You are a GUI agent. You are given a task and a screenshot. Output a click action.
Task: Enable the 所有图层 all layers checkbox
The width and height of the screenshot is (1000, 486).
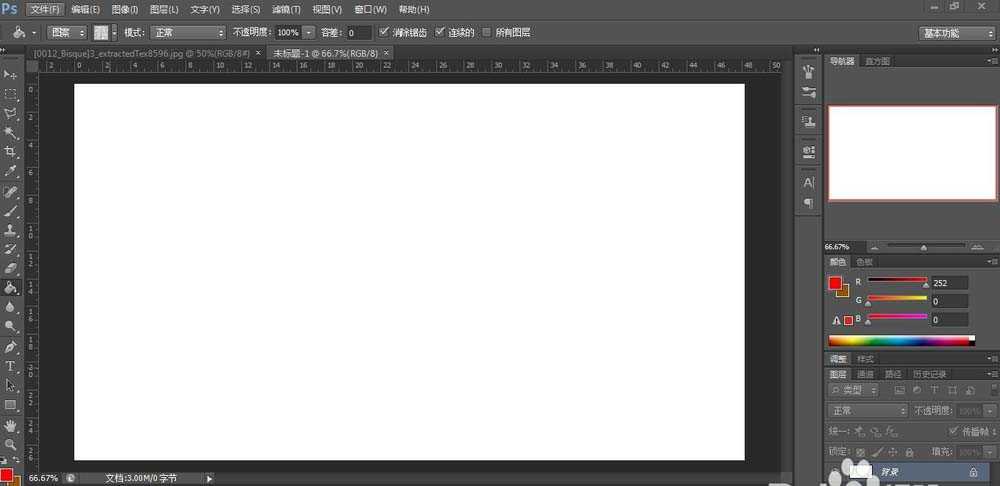[487, 32]
